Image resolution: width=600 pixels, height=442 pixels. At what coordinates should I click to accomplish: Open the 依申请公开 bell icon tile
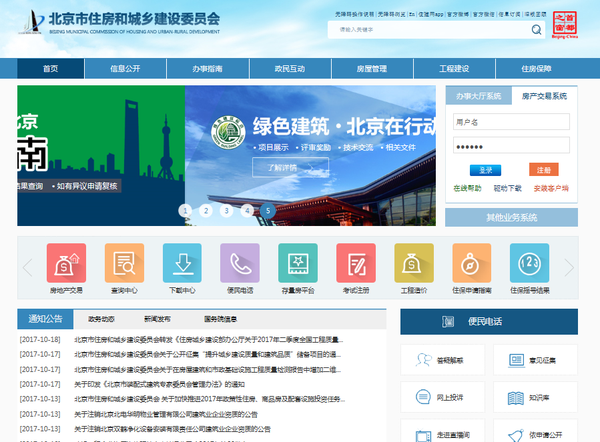point(535,431)
